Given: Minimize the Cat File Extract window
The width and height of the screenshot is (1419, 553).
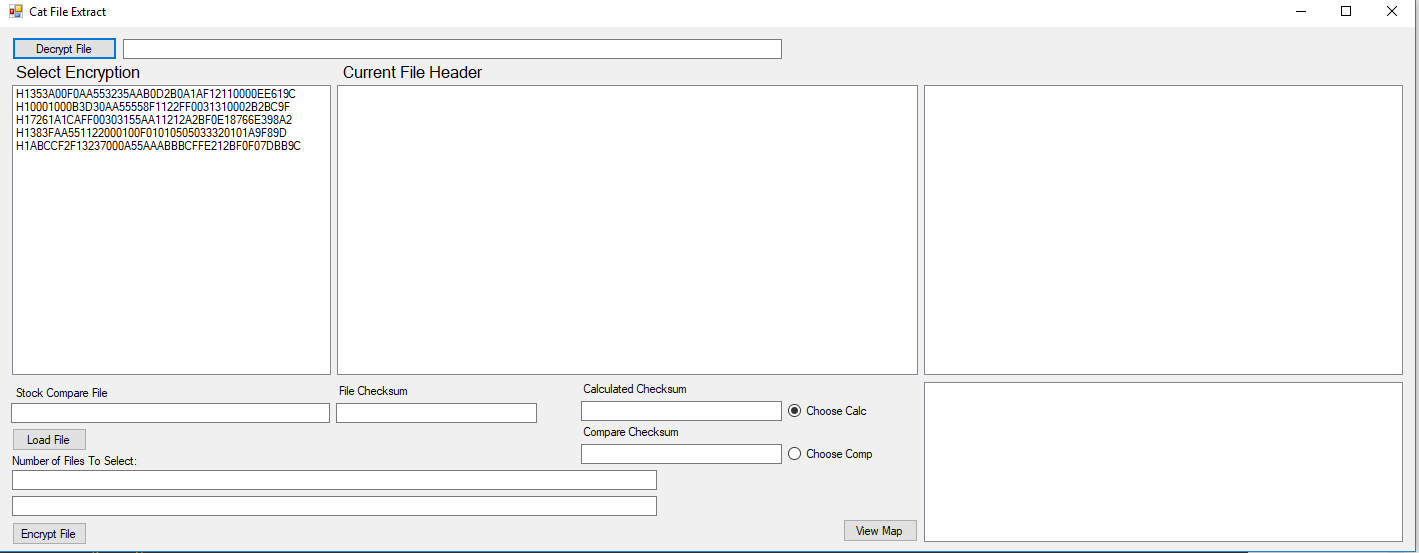Looking at the screenshot, I should pyautogui.click(x=1301, y=12).
